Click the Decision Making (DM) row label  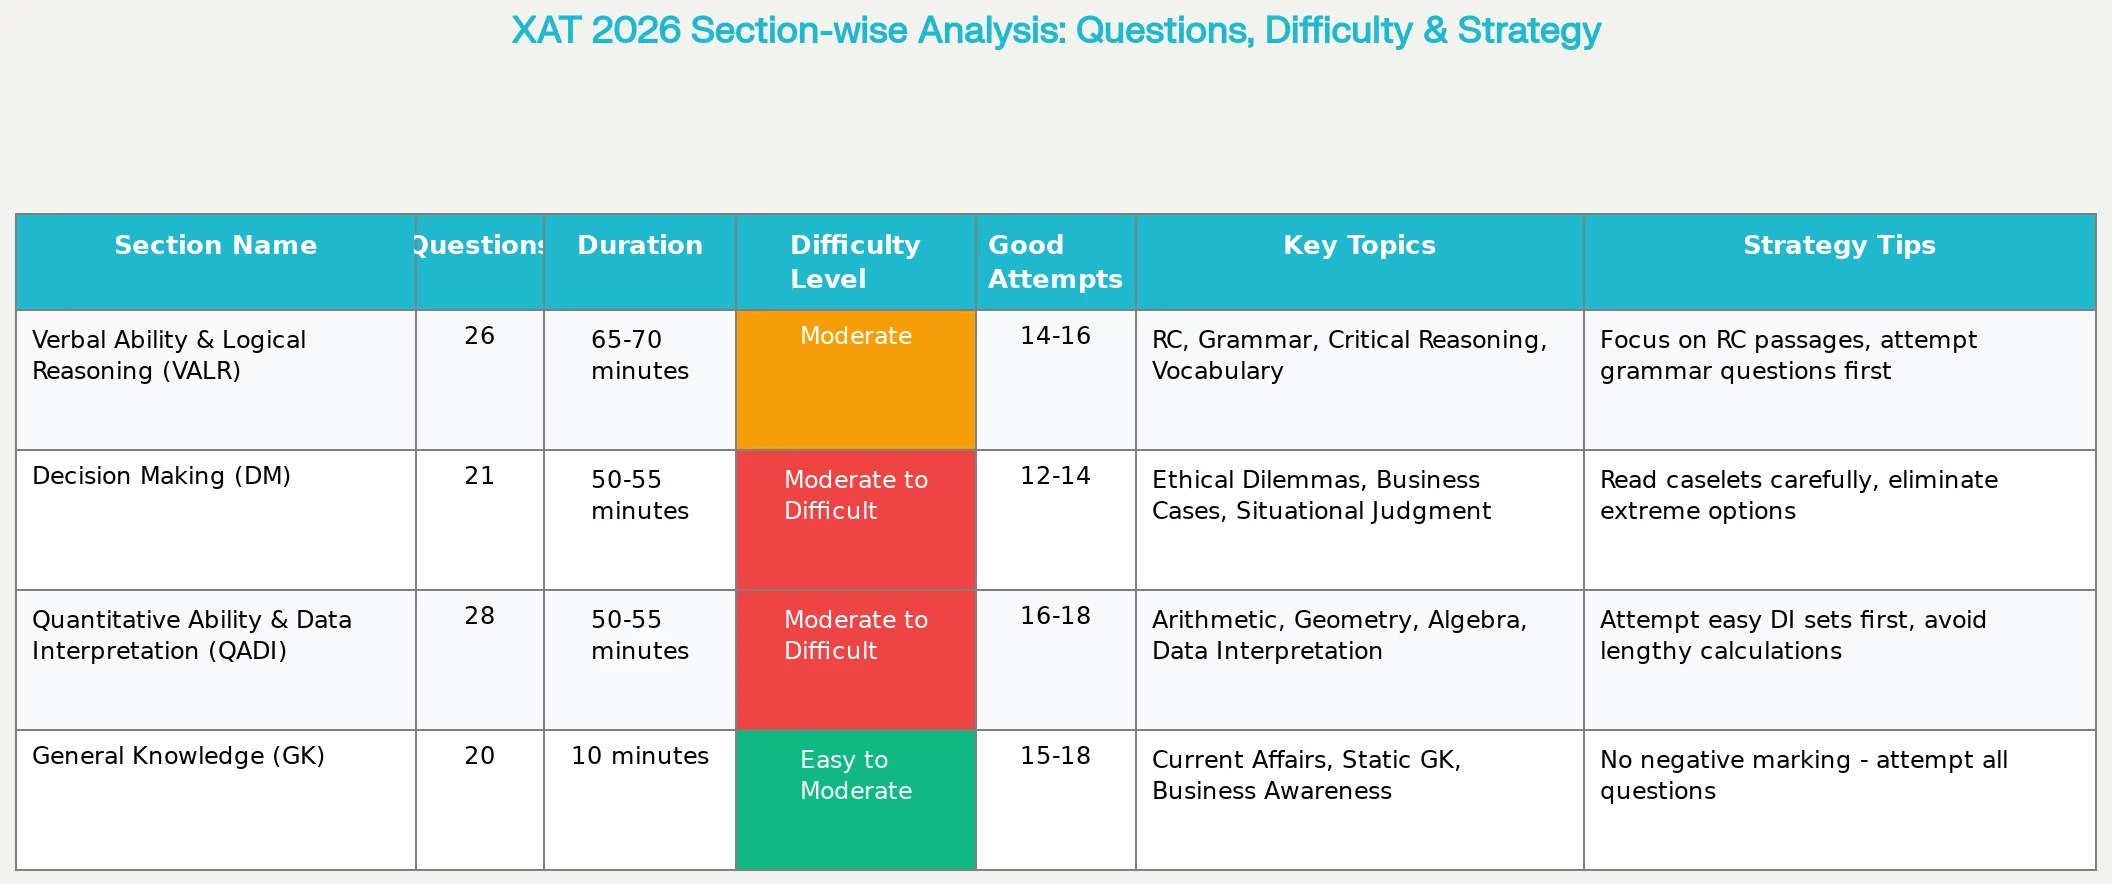coord(161,476)
